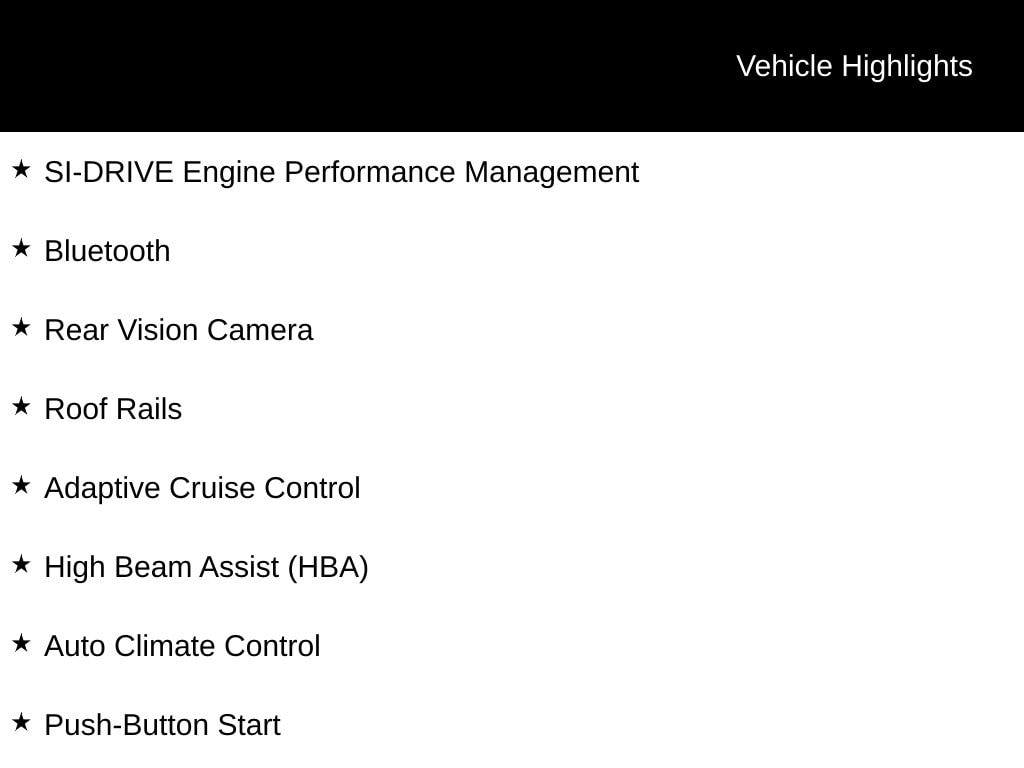Click the star next to High Beam Assist
Image resolution: width=1024 pixels, height=768 pixels.
pyautogui.click(x=21, y=565)
